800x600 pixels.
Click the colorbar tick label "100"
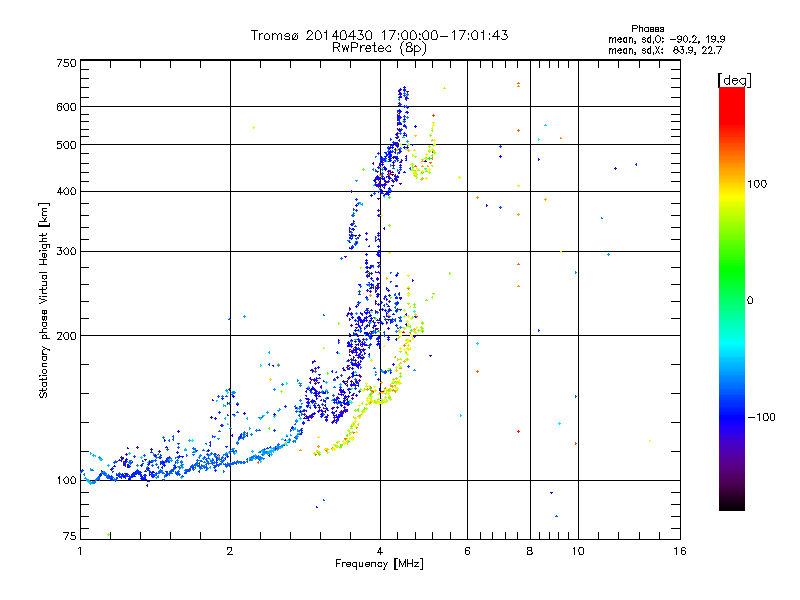pos(757,184)
